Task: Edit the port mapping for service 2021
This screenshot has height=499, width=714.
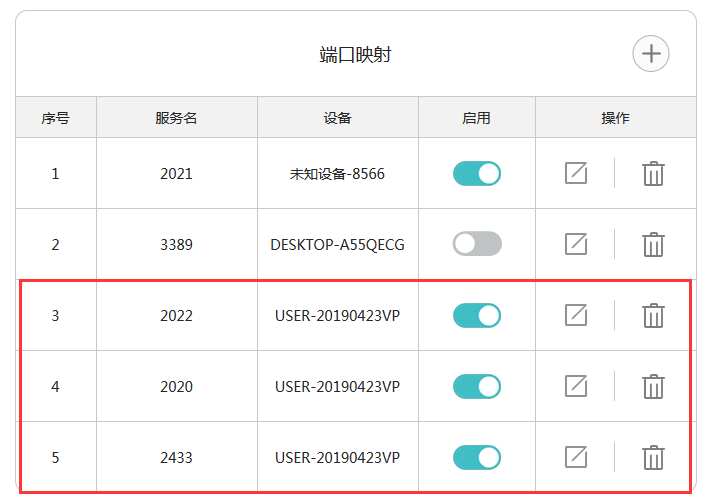Action: [x=576, y=173]
